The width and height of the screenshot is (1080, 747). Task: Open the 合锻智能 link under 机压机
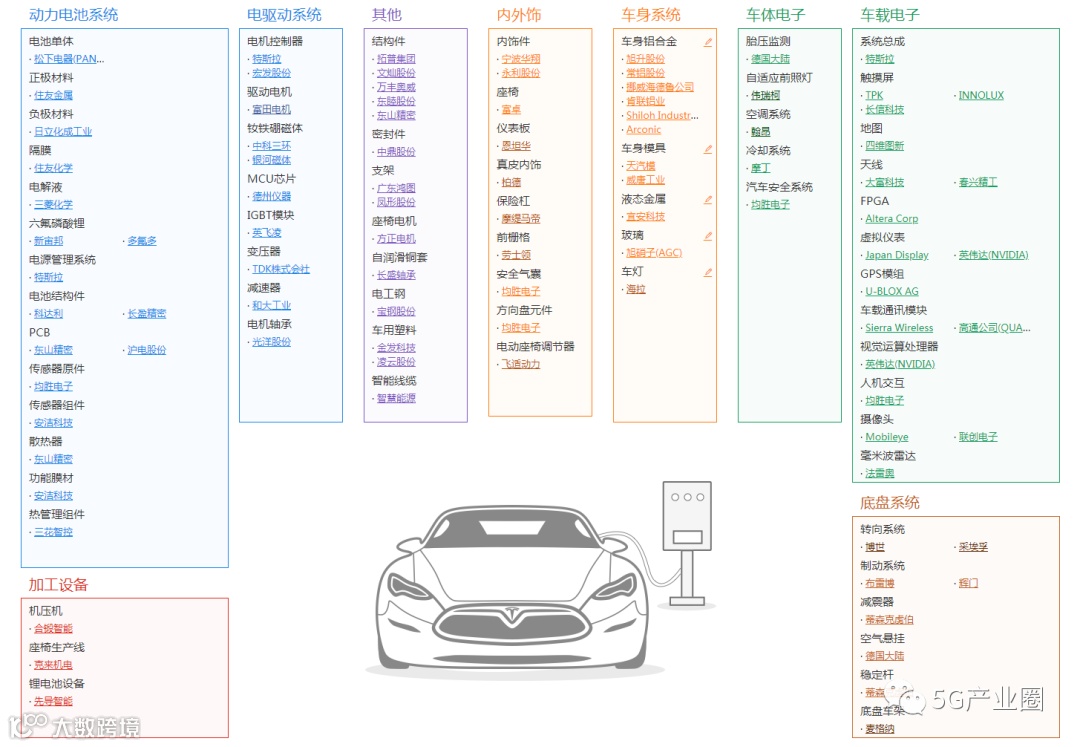point(53,629)
